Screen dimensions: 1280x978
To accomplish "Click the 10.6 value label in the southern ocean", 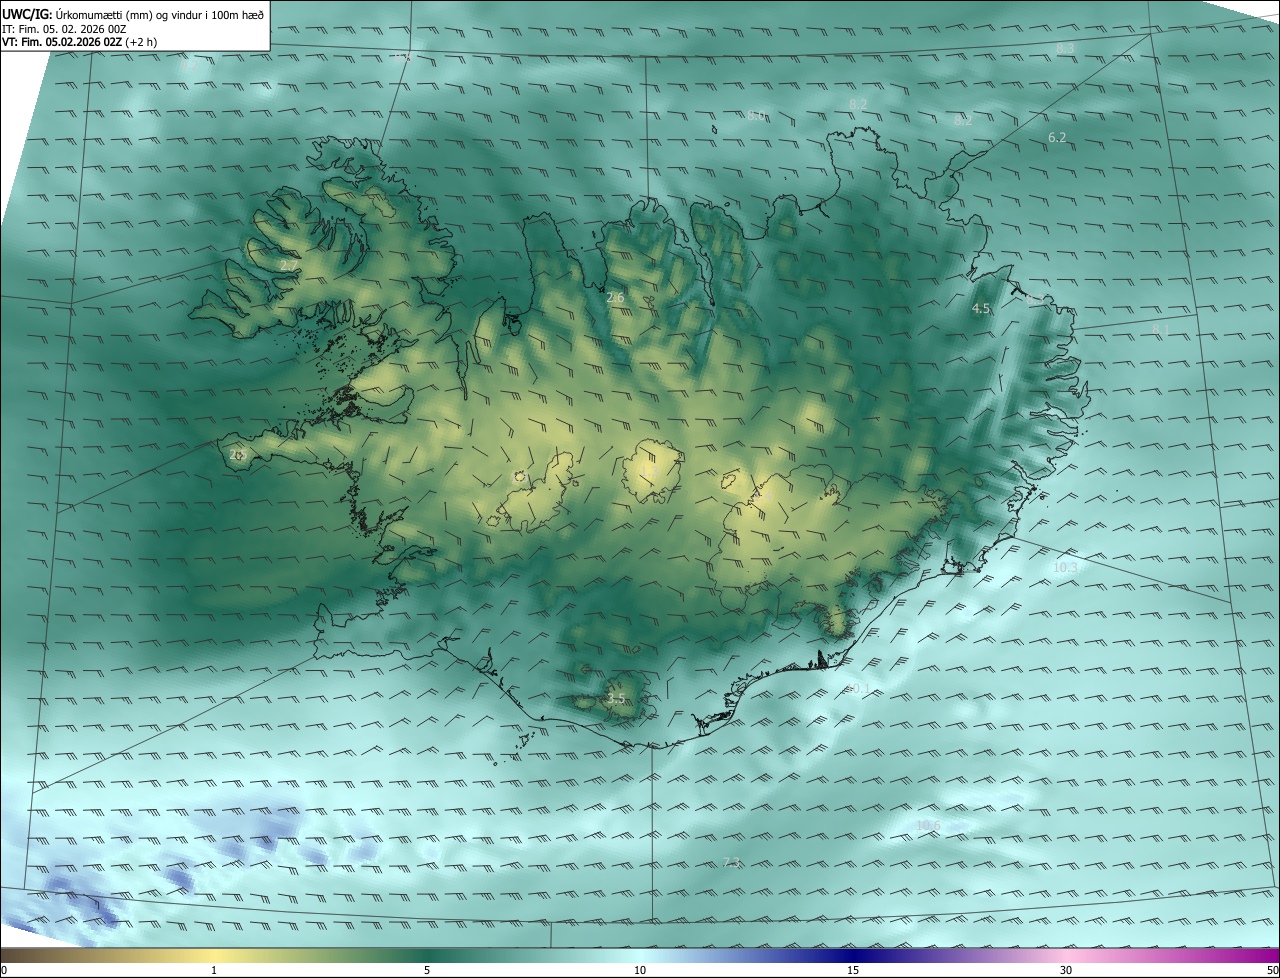I will (928, 825).
